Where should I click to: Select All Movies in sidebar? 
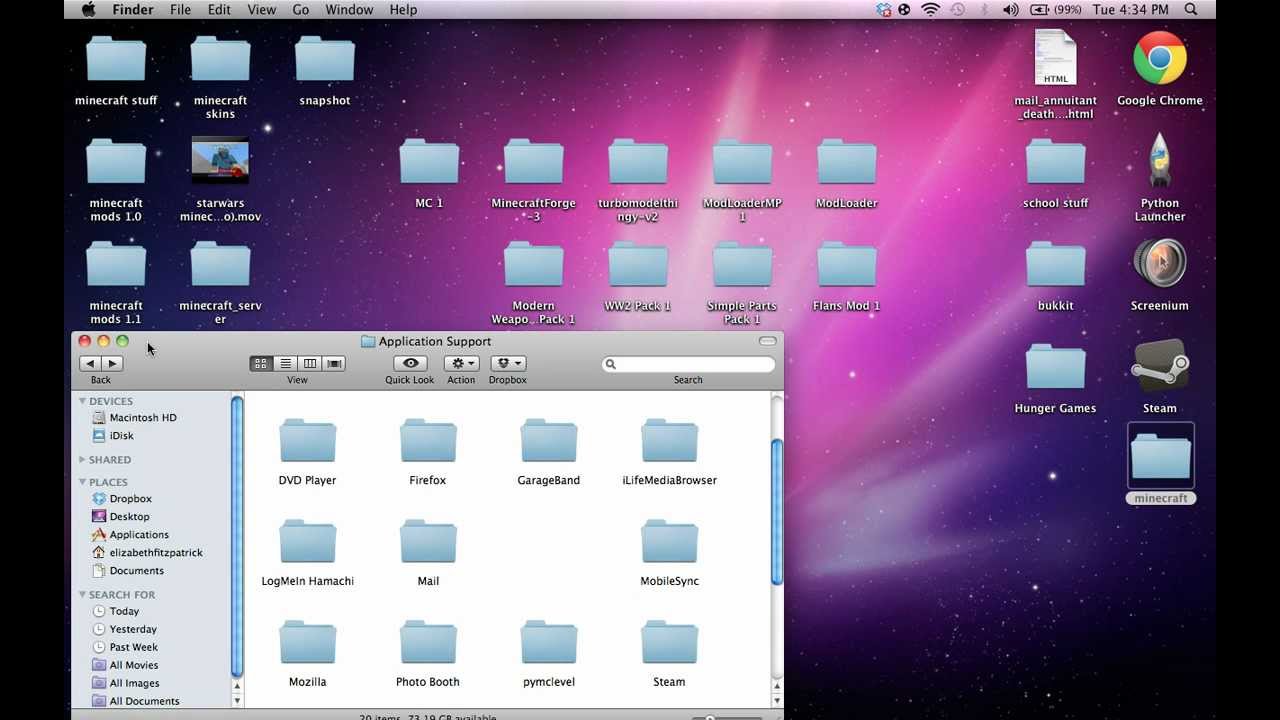(x=125, y=665)
